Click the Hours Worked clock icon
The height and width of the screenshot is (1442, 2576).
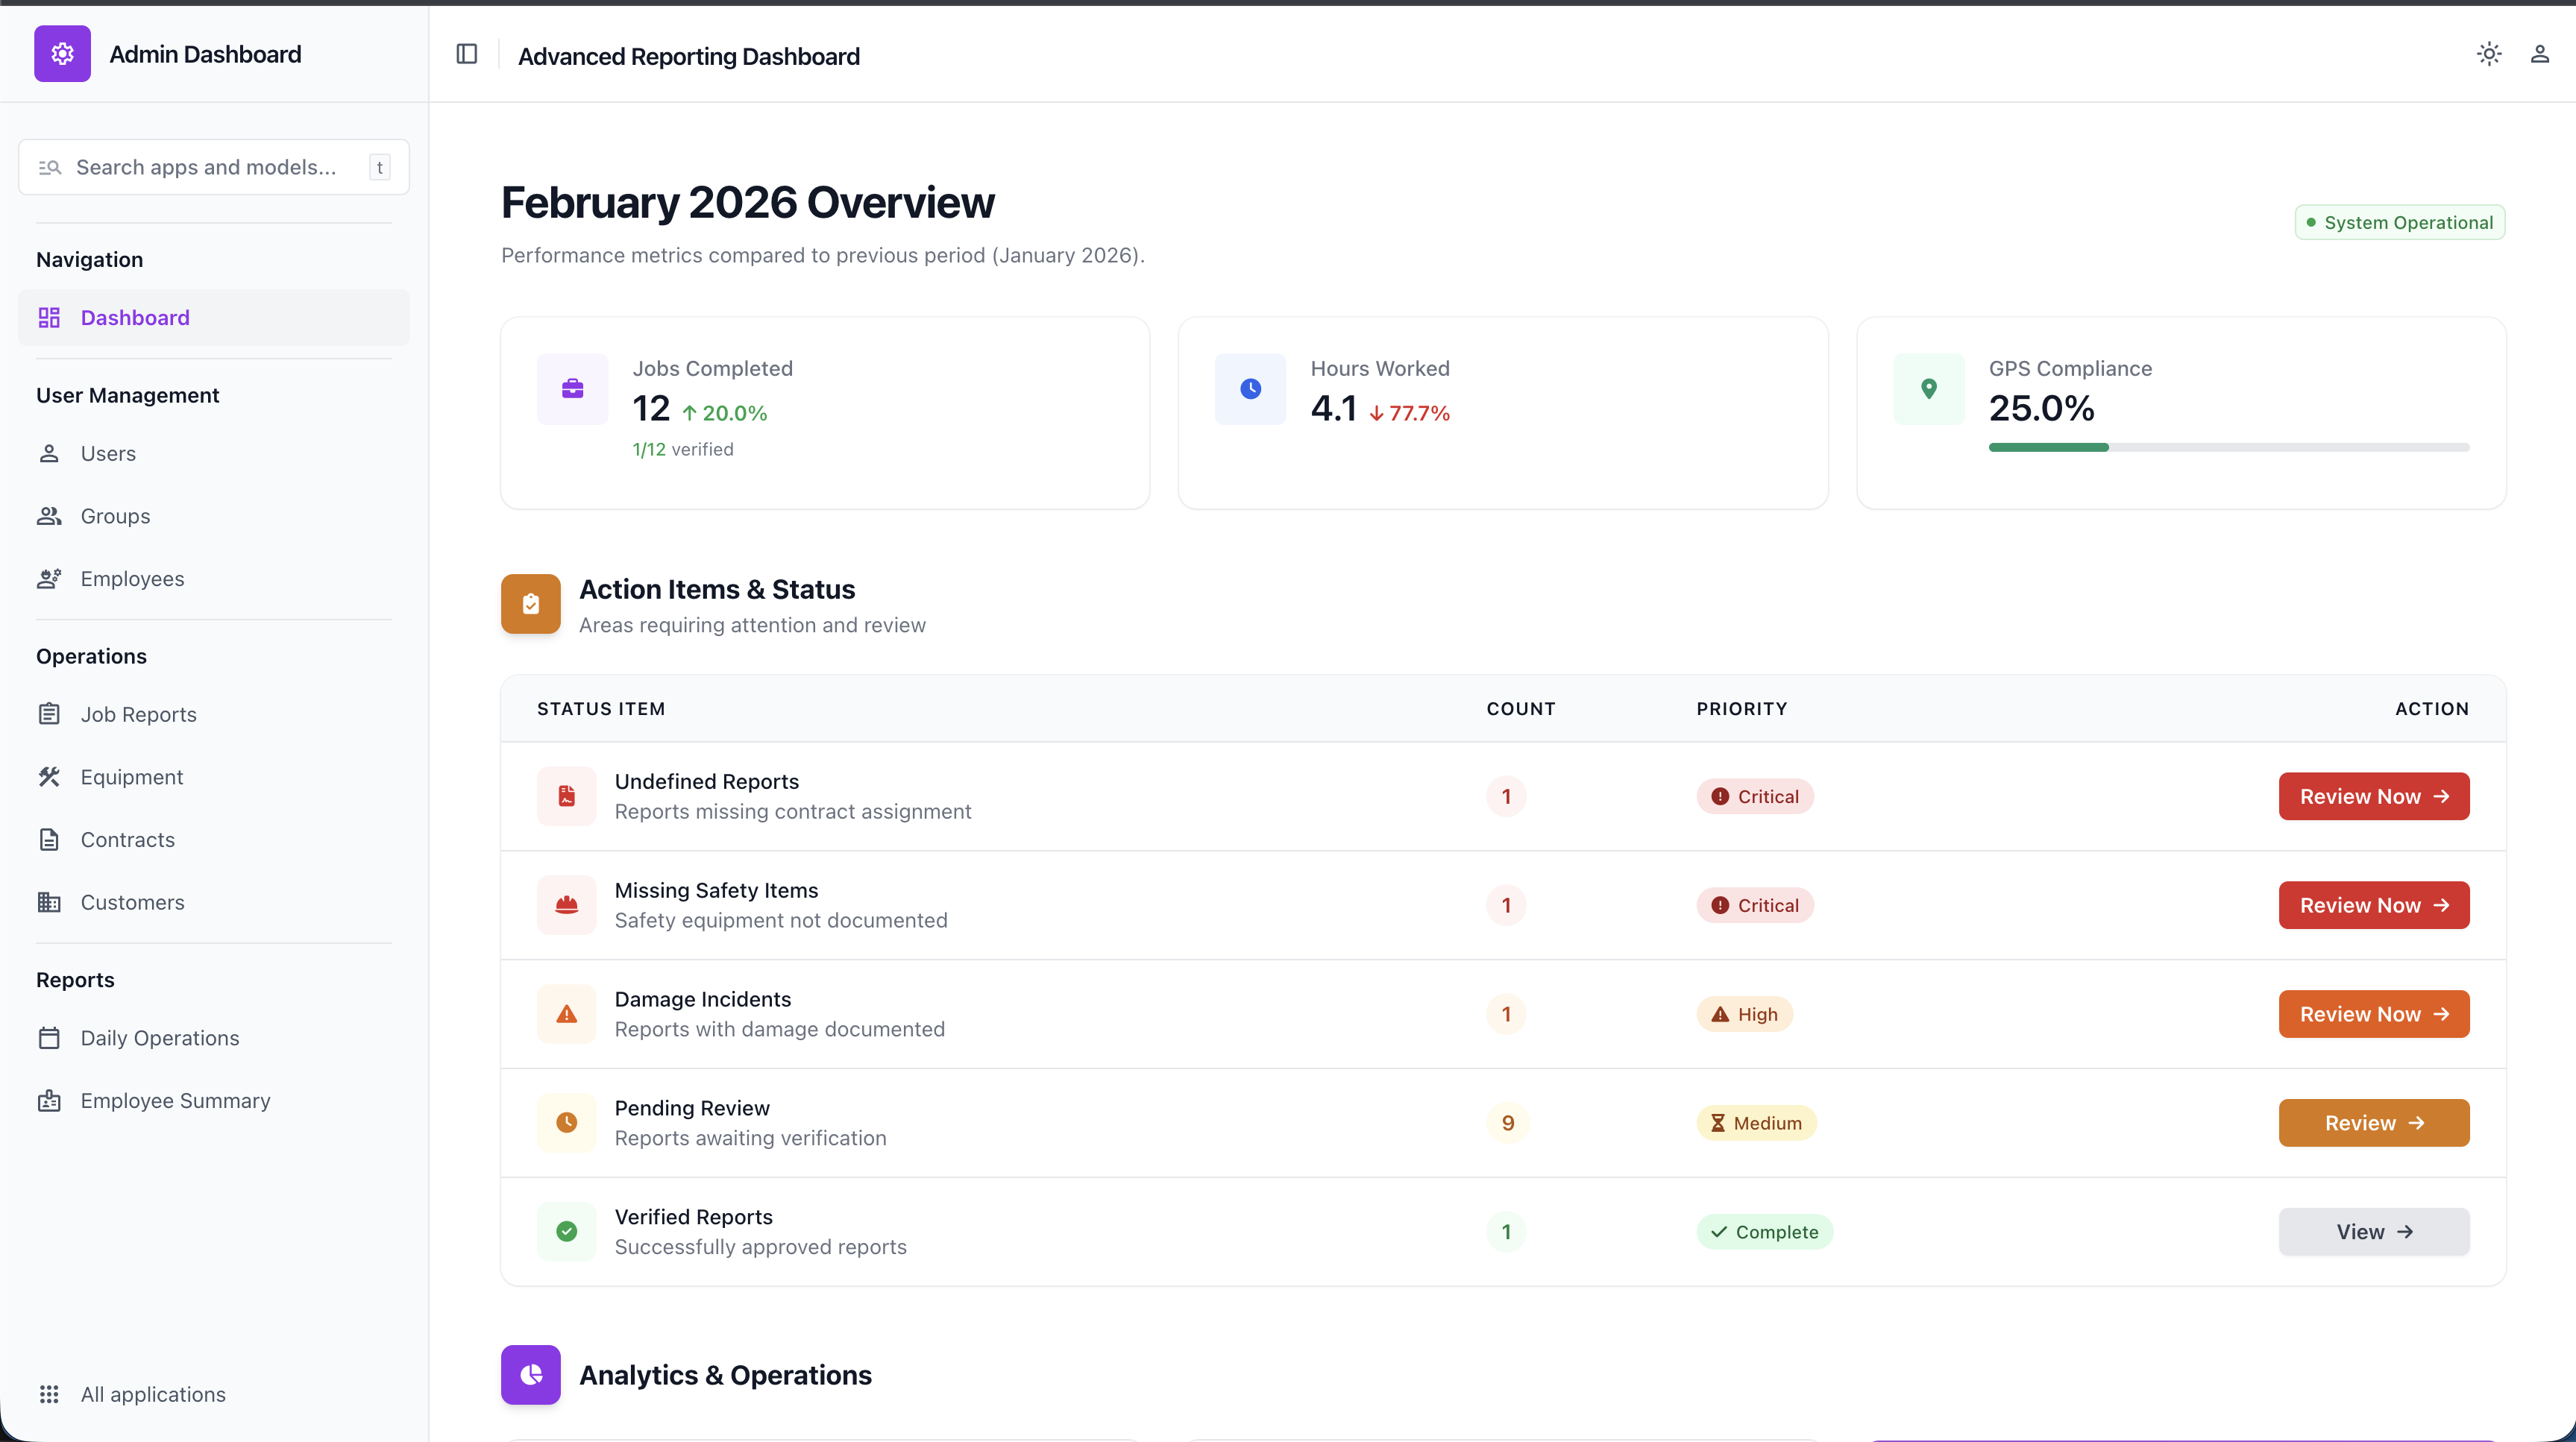[x=1250, y=389]
